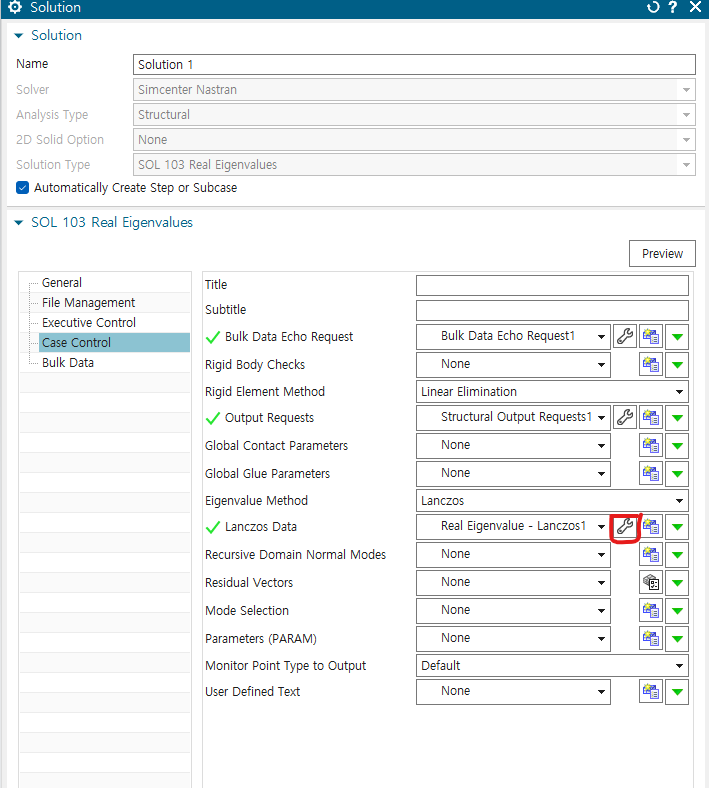Open Global Glue Parameters green arrow menu
709x788 pixels.
(677, 474)
